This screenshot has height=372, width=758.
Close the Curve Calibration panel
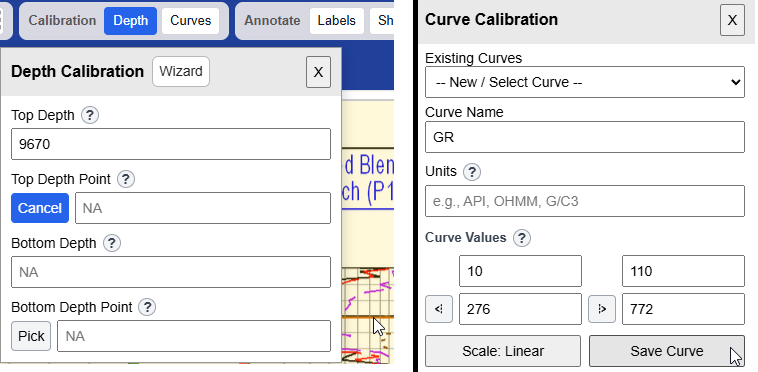[732, 20]
